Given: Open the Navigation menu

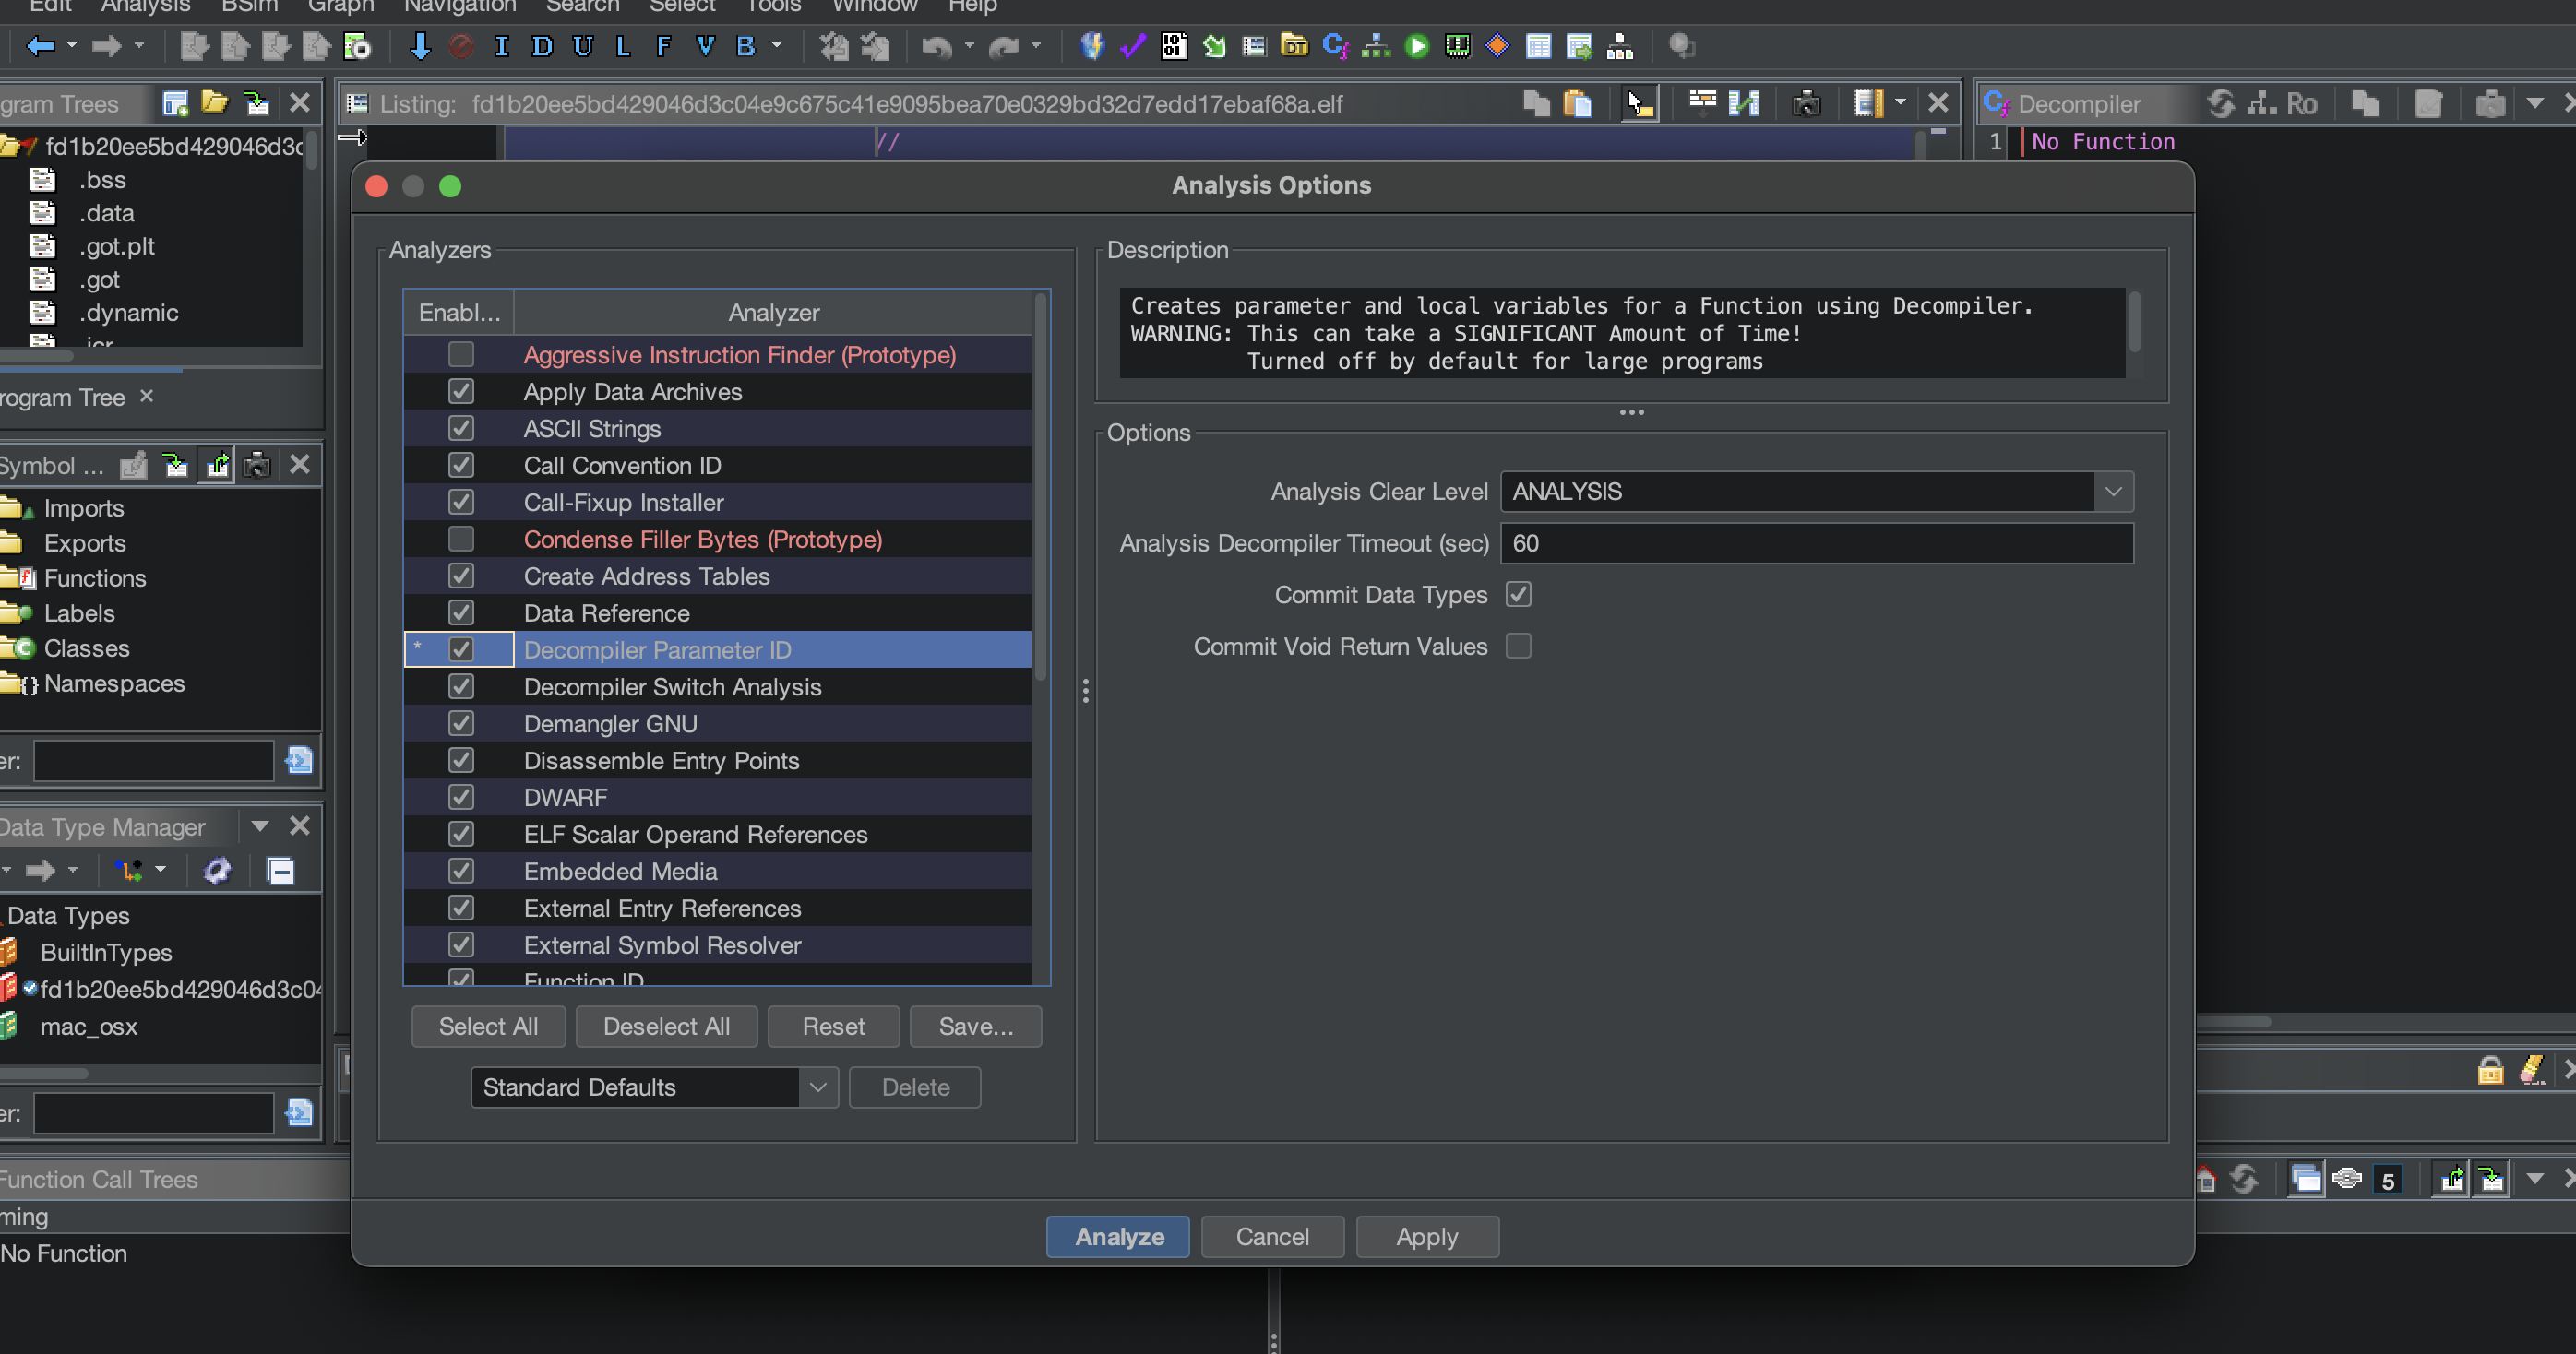Looking at the screenshot, I should point(460,6).
